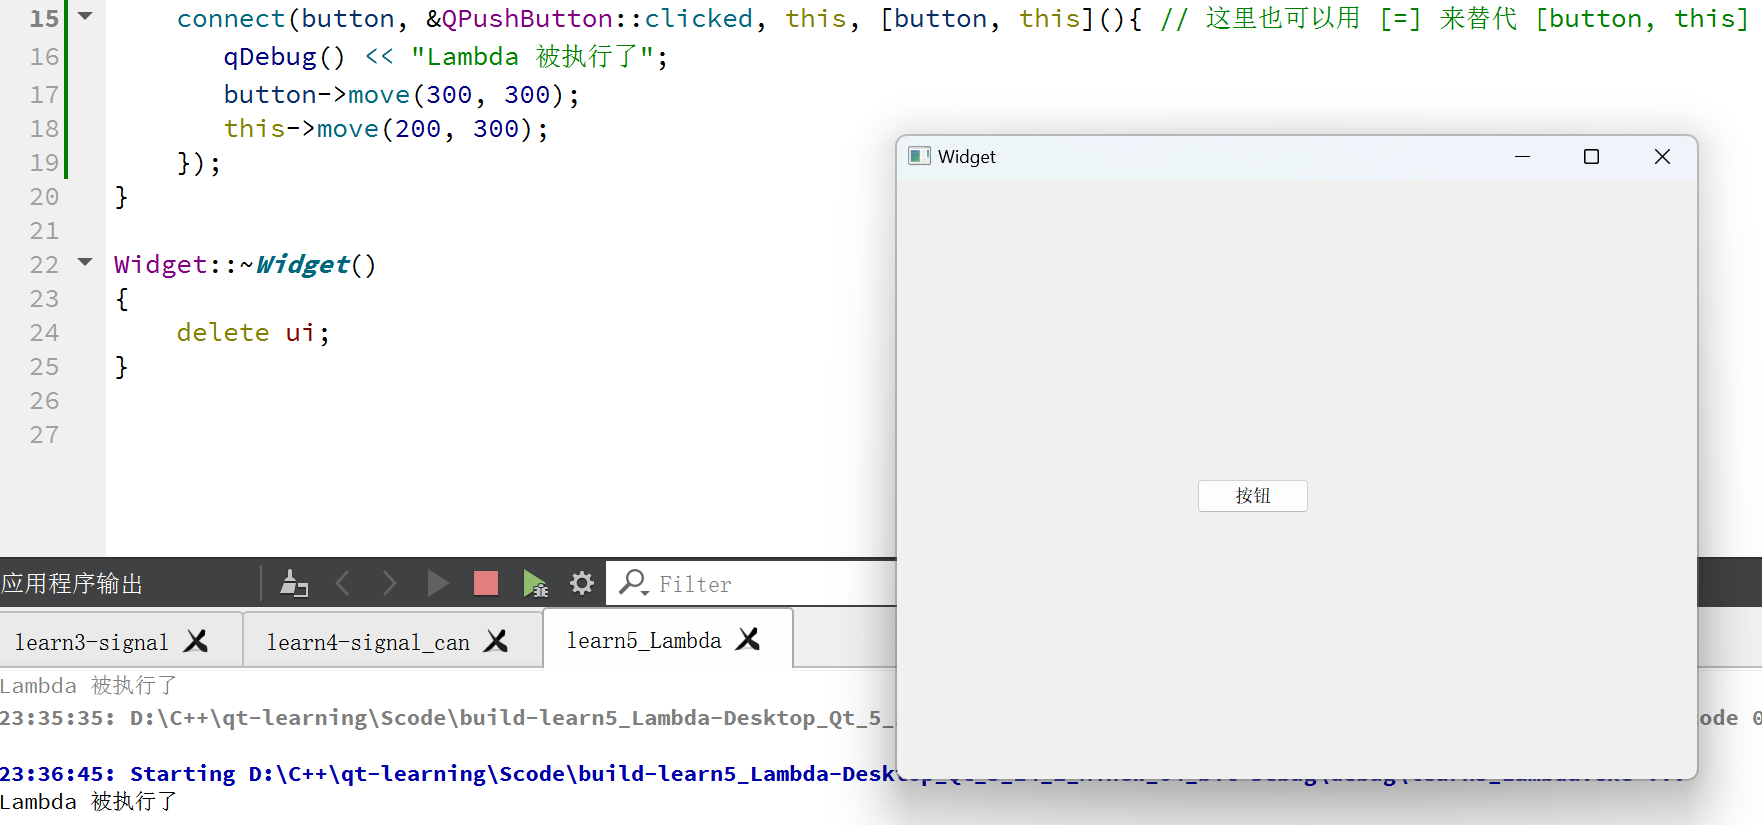The image size is (1762, 825).
Task: Click the 'qDebug()' call on line 16
Action: coord(284,57)
